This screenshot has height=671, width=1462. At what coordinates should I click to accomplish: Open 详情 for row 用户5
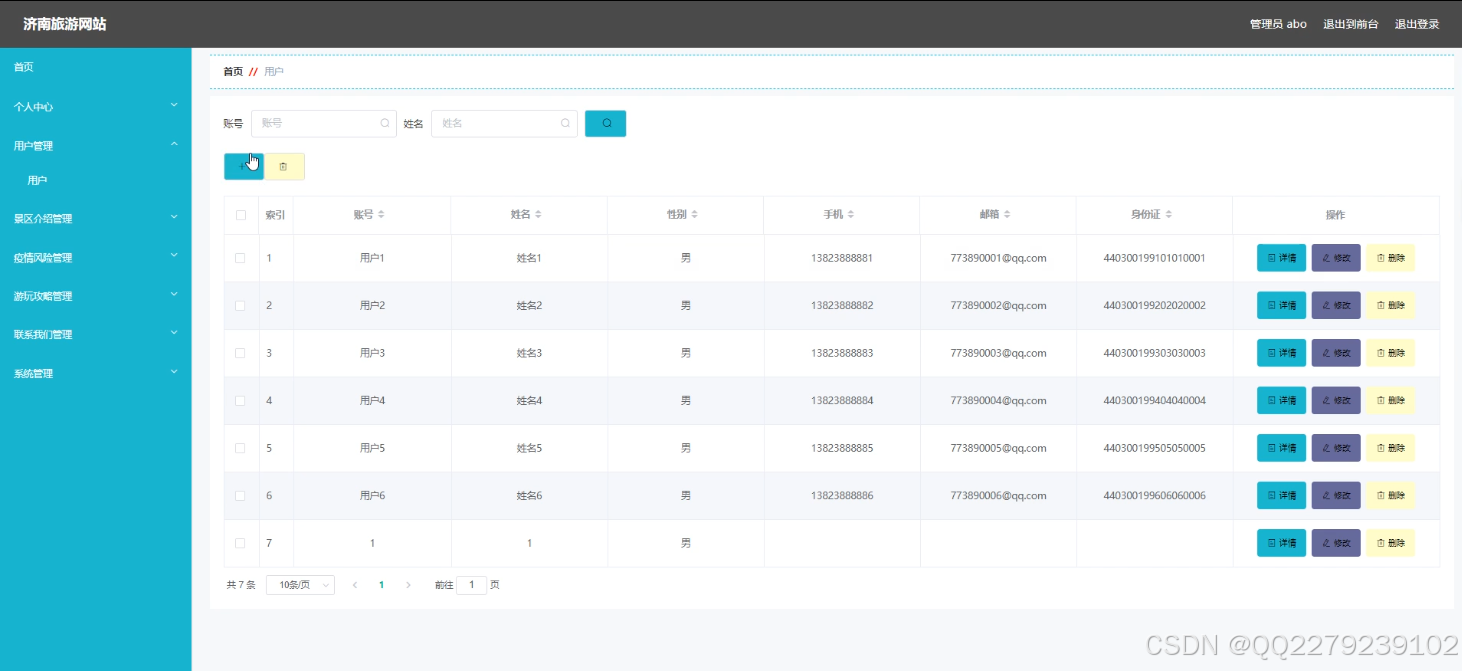[1281, 448]
